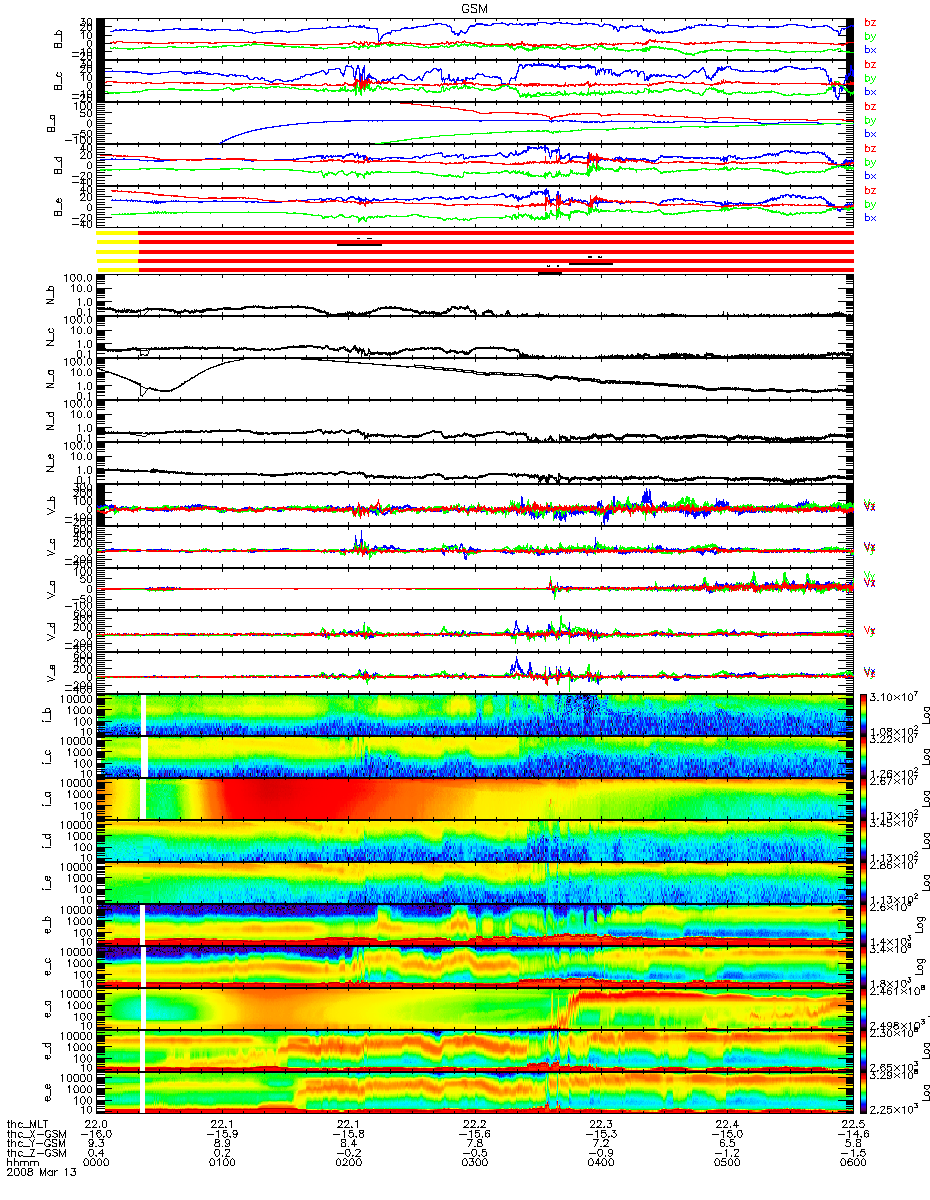Click the blue bx legend of B_e
Image resolution: width=930 pixels, height=1200 pixels.
click(x=870, y=217)
